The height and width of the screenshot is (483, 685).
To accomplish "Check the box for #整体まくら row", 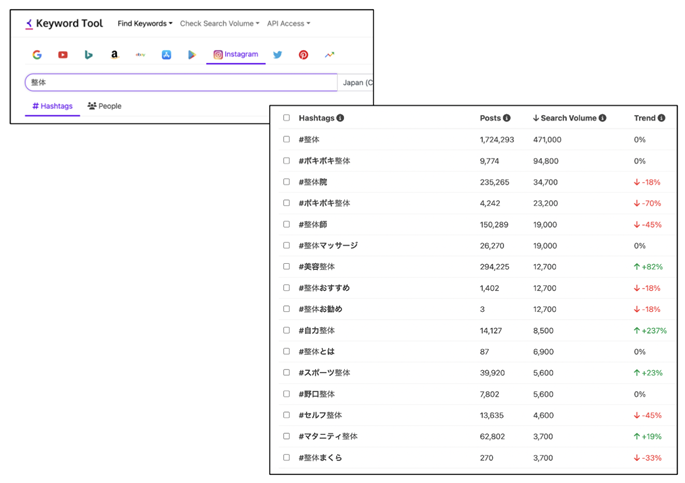I will pos(287,458).
